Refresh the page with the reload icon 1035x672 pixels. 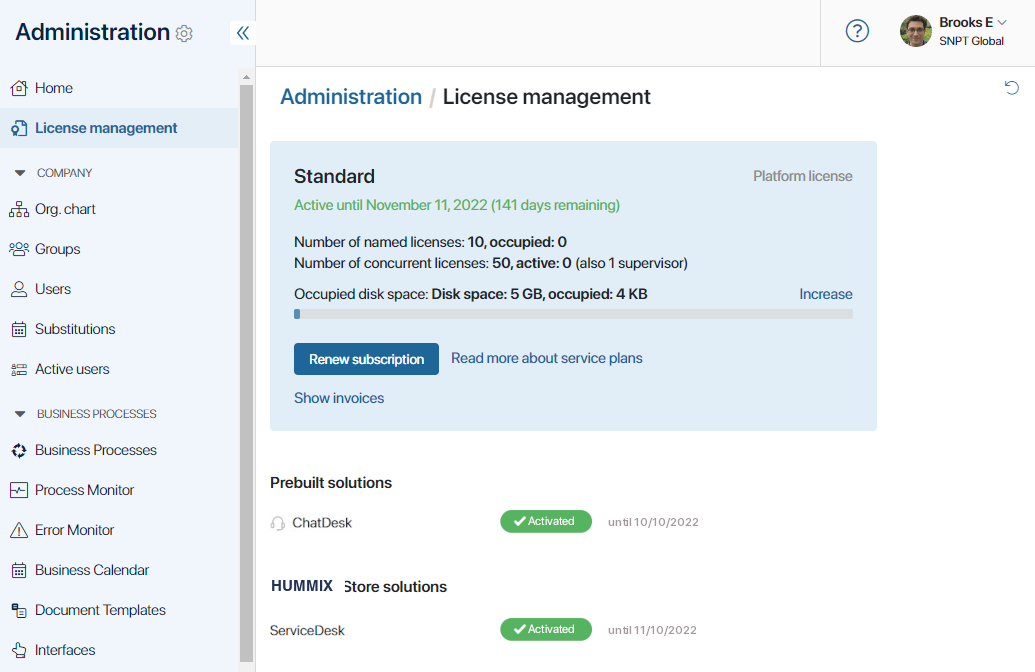pyautogui.click(x=1011, y=87)
